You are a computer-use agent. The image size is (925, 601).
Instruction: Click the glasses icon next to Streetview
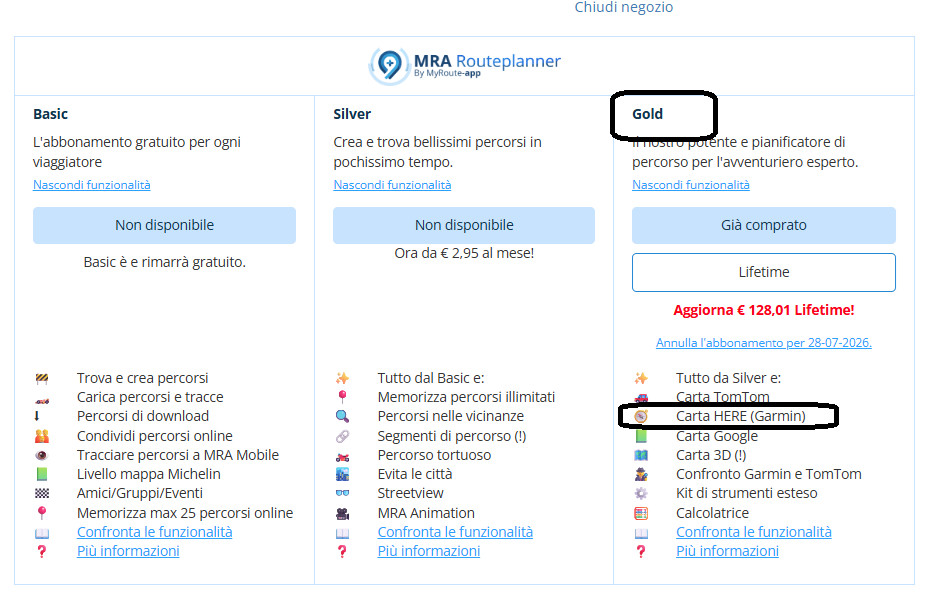point(342,493)
